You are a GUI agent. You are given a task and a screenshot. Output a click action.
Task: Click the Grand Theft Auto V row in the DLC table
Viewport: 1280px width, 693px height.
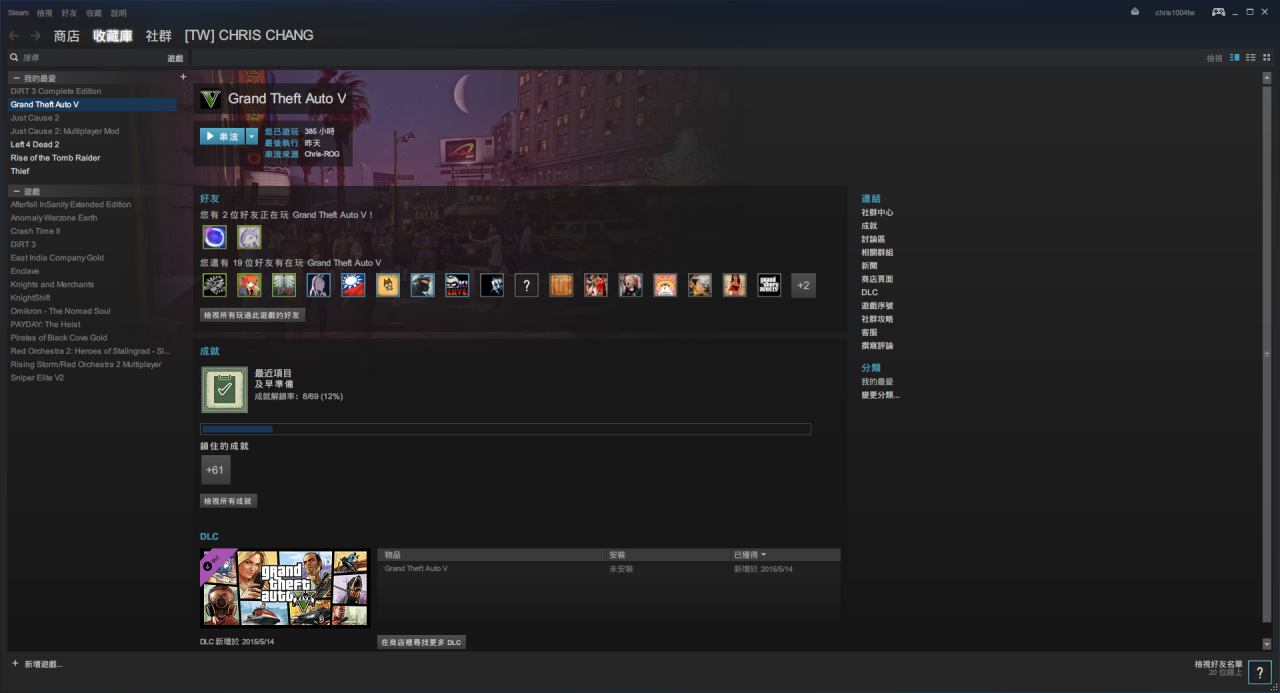point(609,568)
